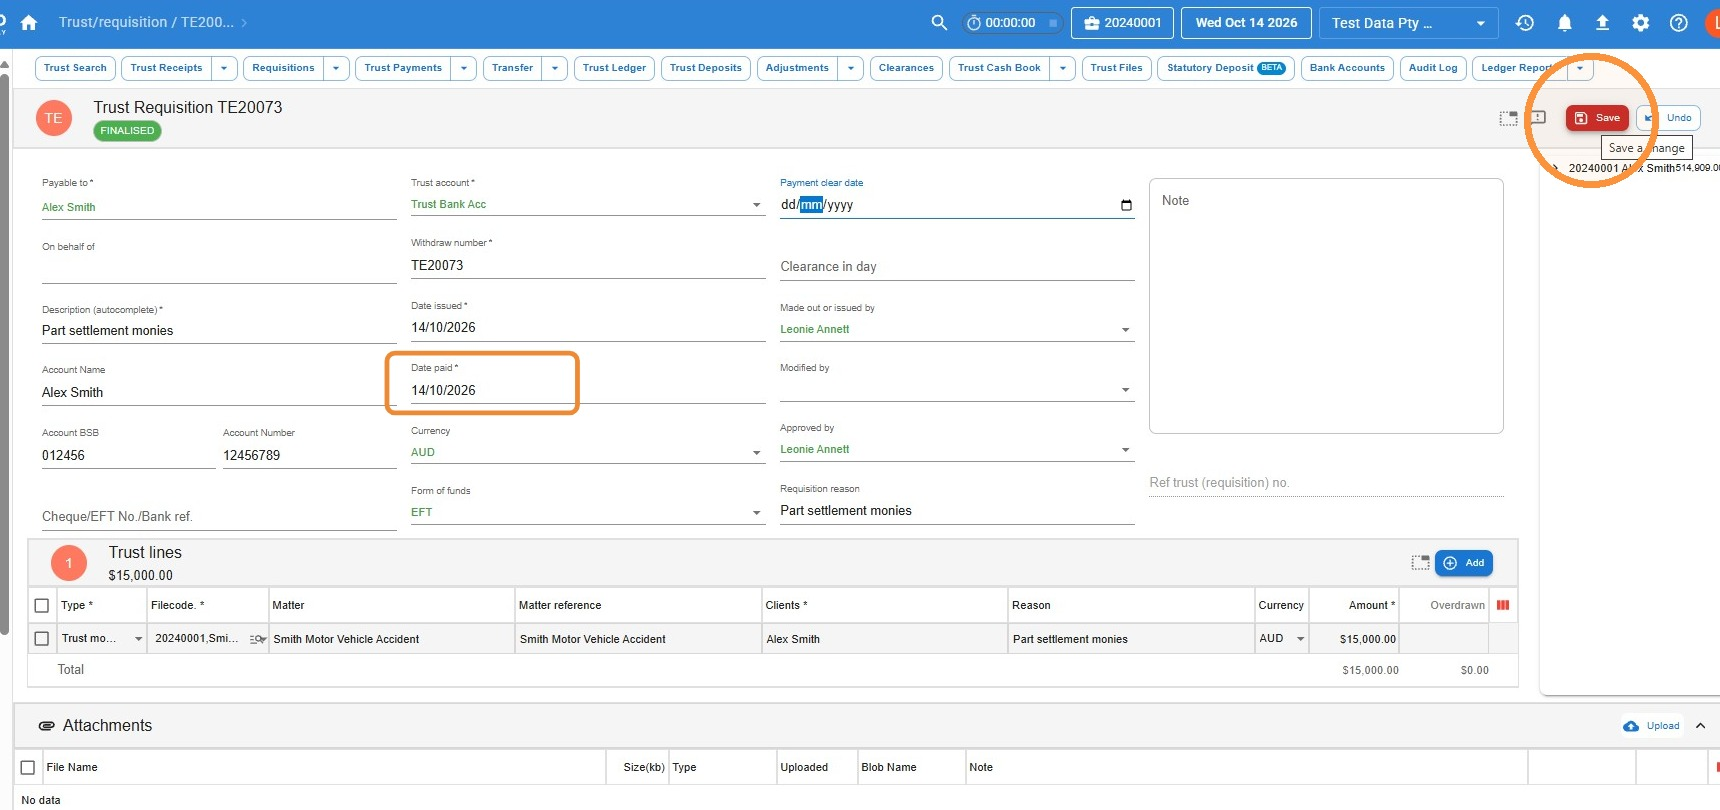1720x810 pixels.
Task: Click the dashed selection icon beside Save
Action: tap(1508, 118)
